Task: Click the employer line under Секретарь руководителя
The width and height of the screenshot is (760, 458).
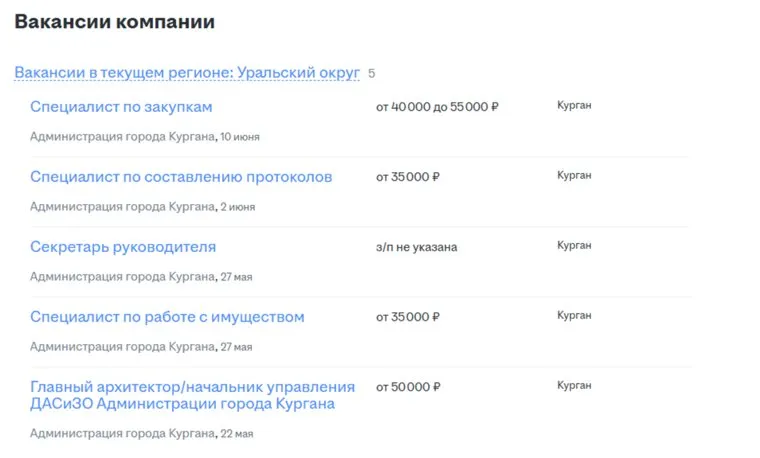Action: click(141, 277)
